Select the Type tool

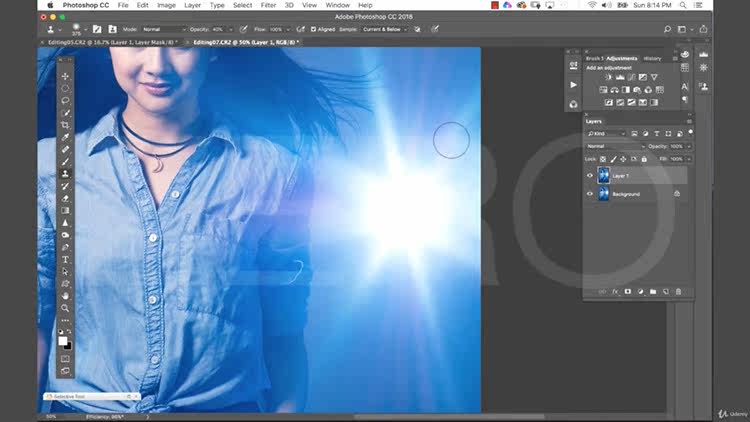coord(66,259)
